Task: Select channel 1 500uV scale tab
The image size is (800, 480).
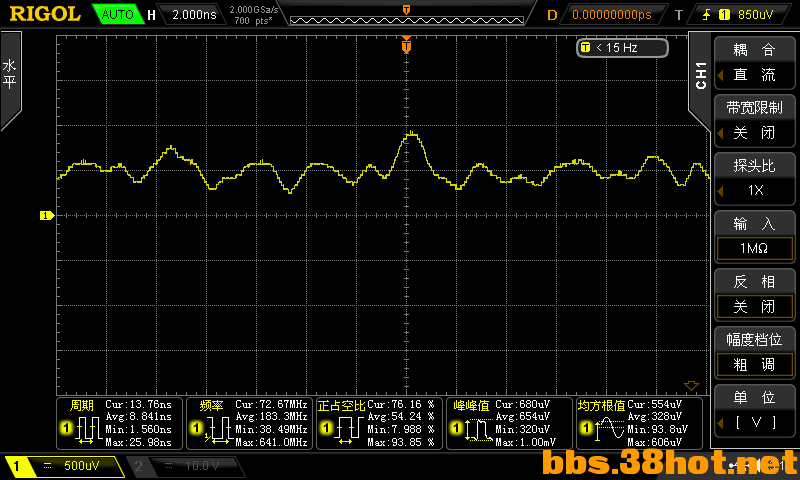Action: click(x=64, y=466)
